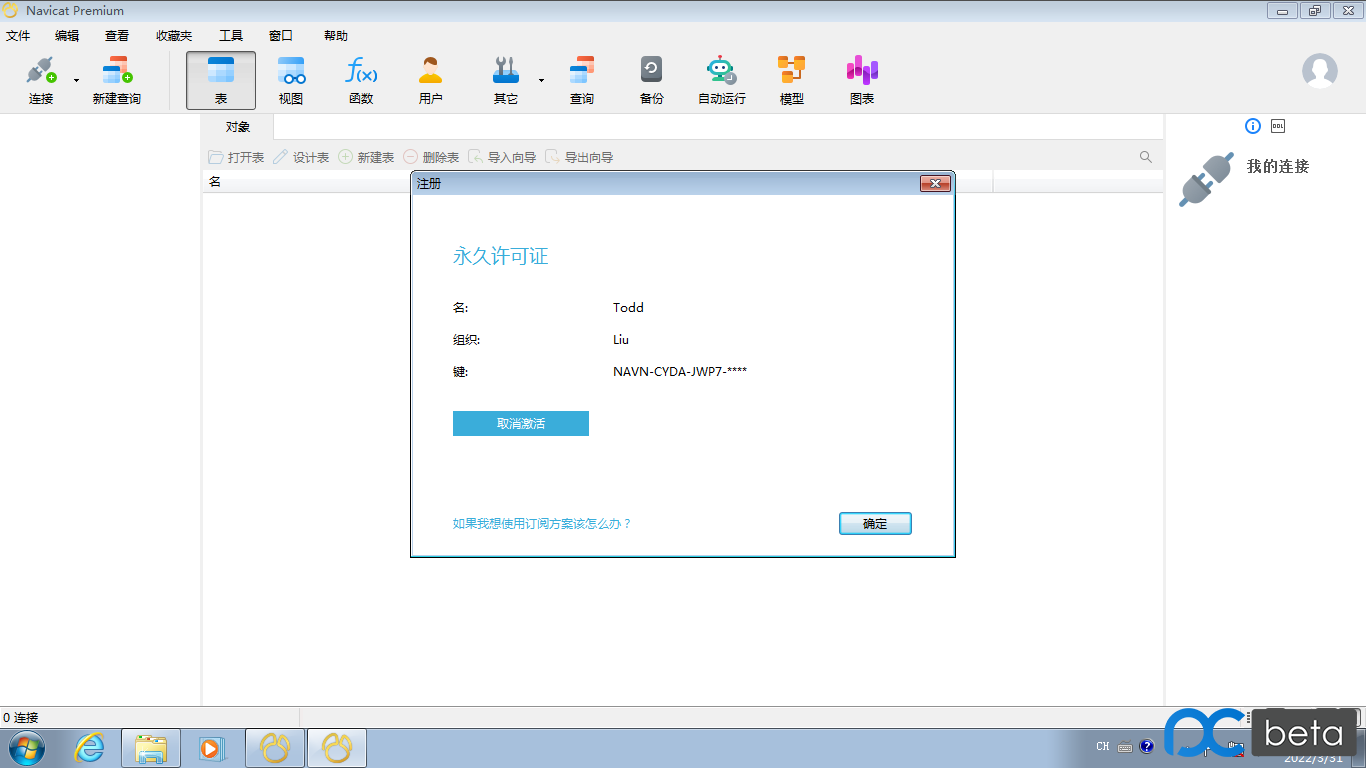Select the View (视图) toolbar icon
Screen dimensions: 1366x768
[x=291, y=80]
